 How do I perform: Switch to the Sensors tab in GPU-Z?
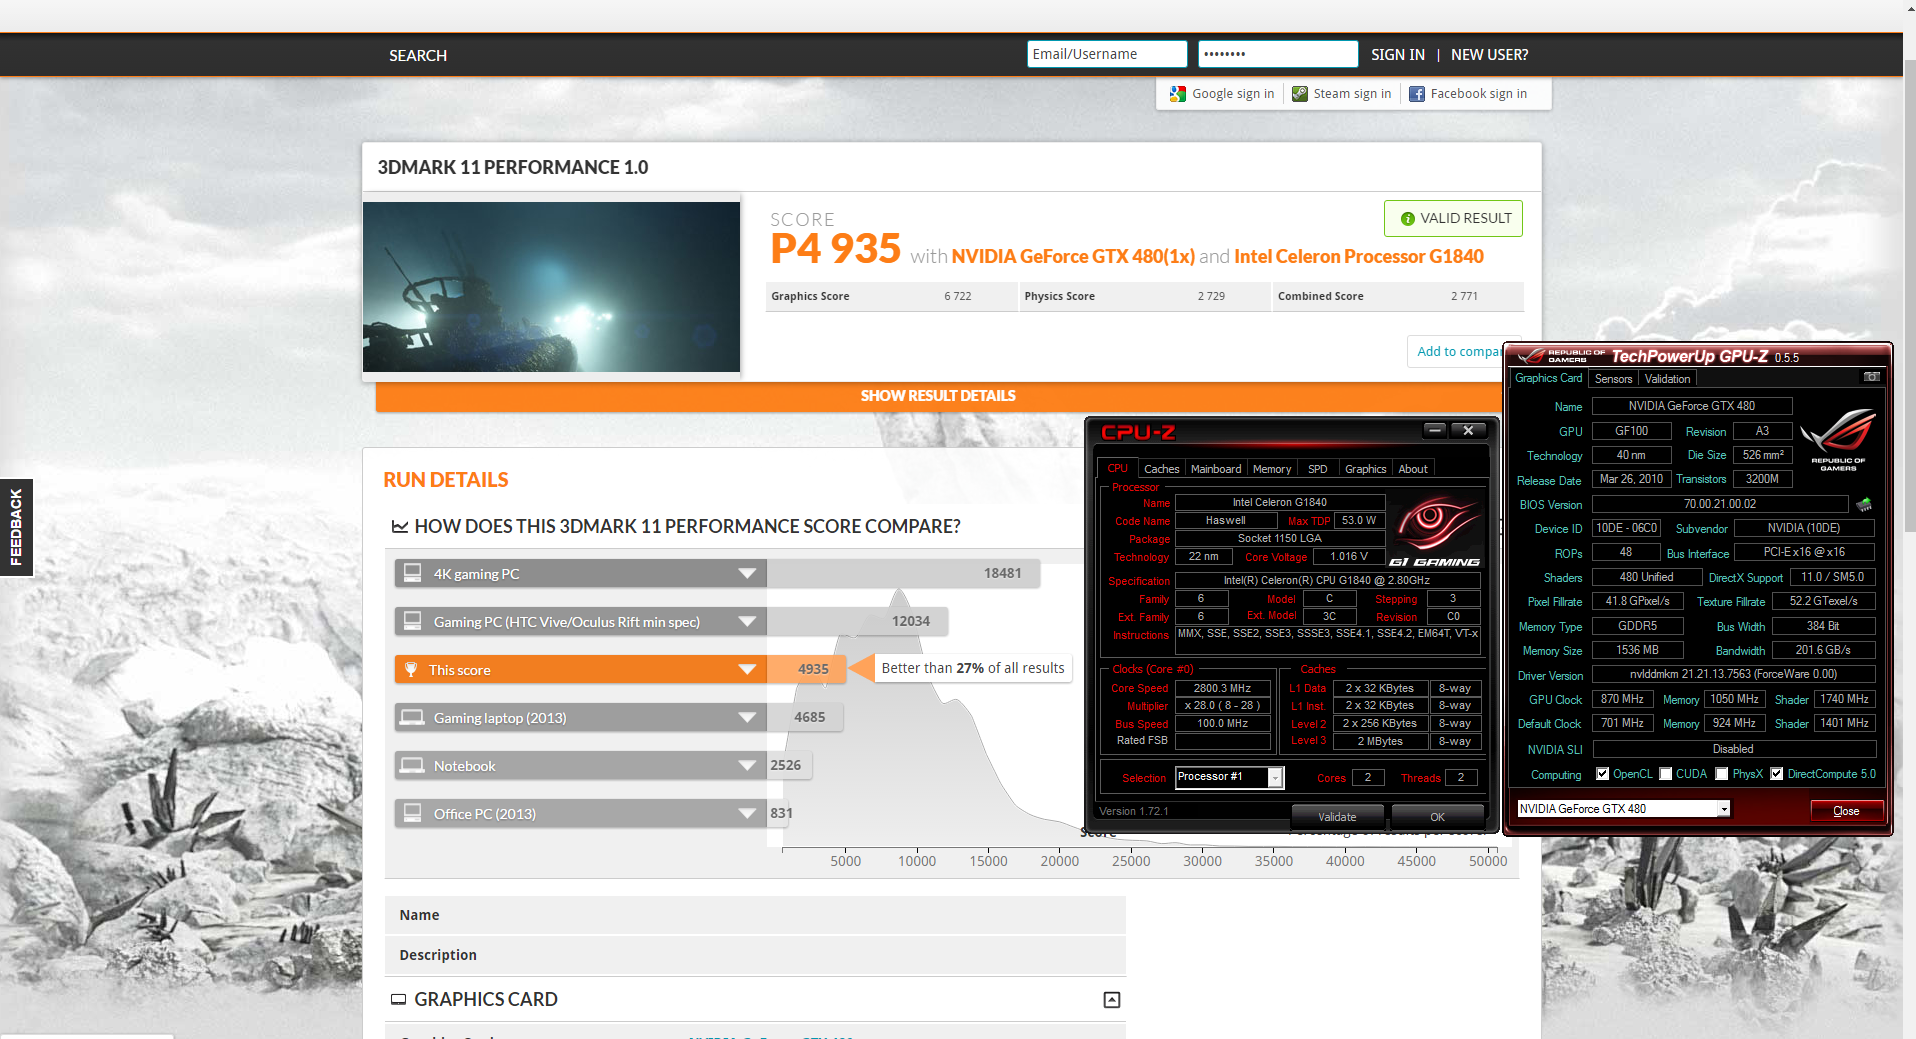[1613, 379]
